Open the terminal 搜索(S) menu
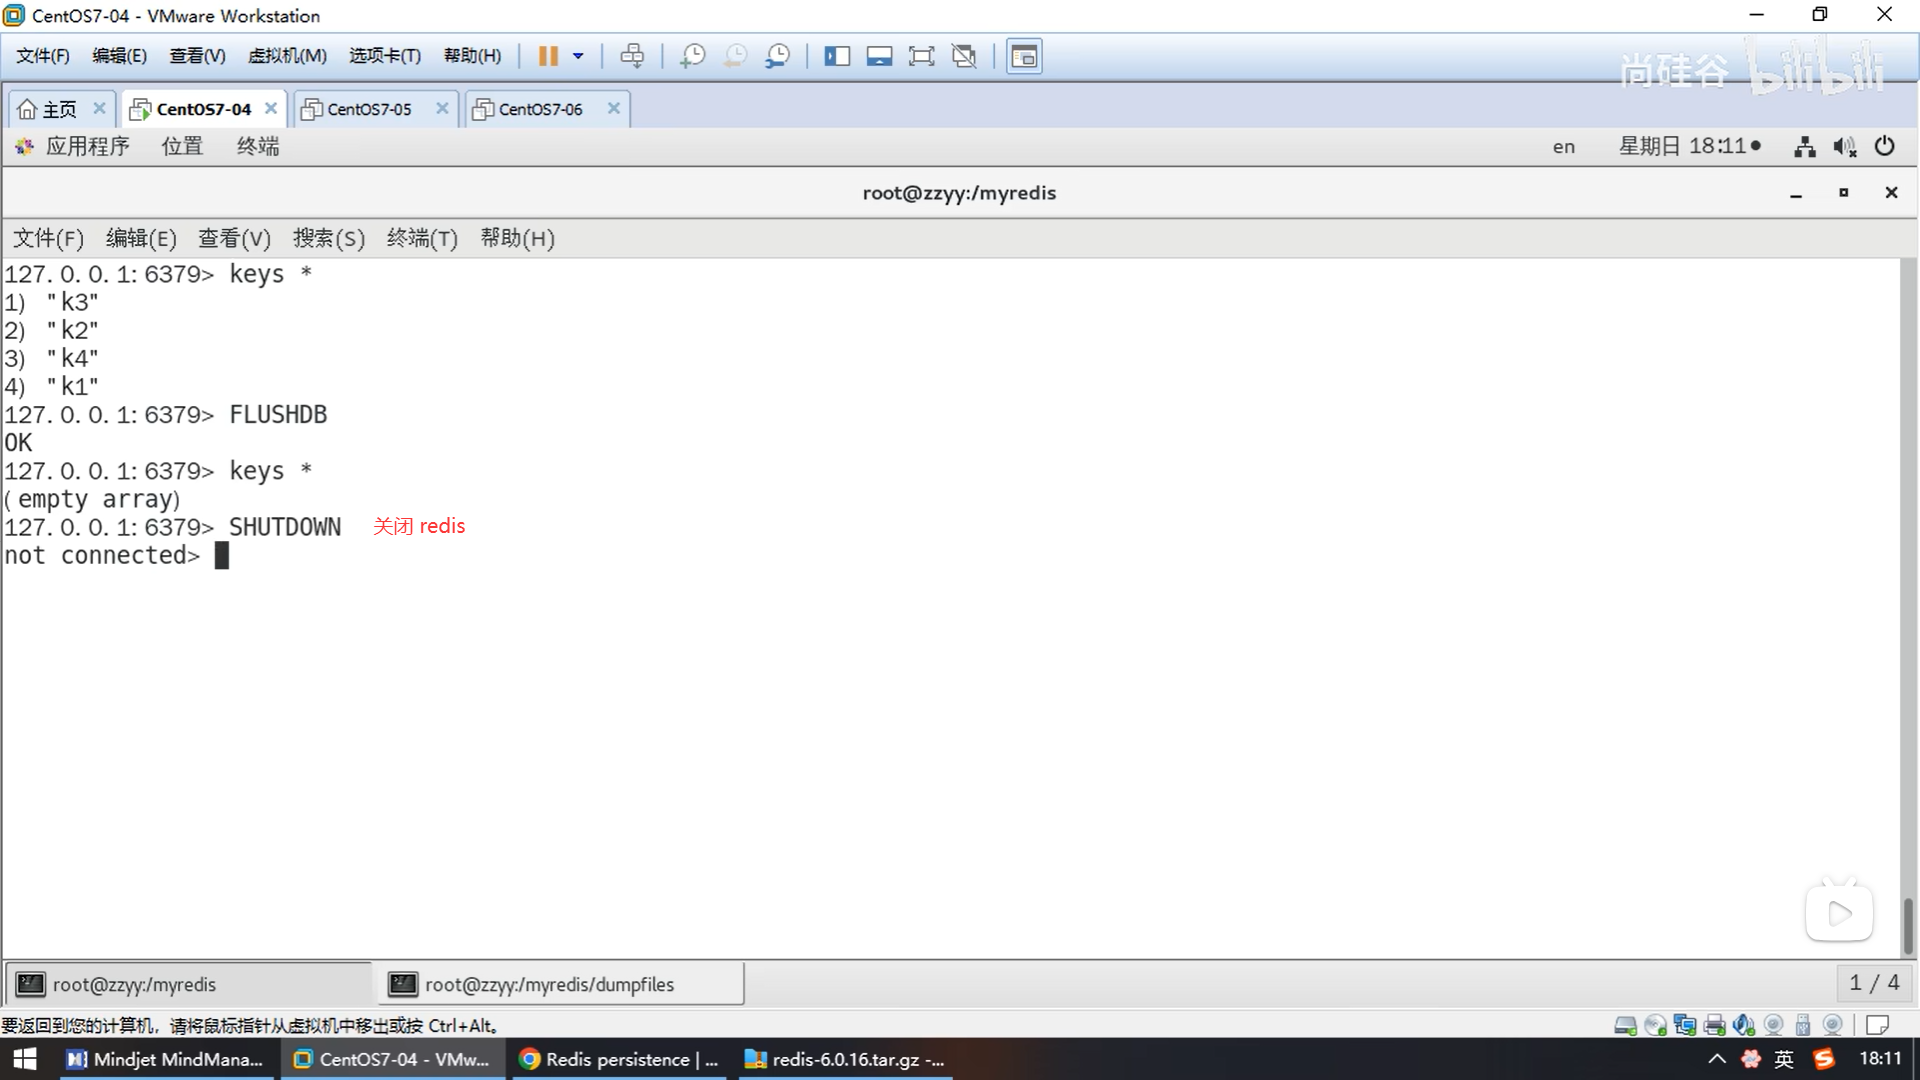 pos(328,238)
